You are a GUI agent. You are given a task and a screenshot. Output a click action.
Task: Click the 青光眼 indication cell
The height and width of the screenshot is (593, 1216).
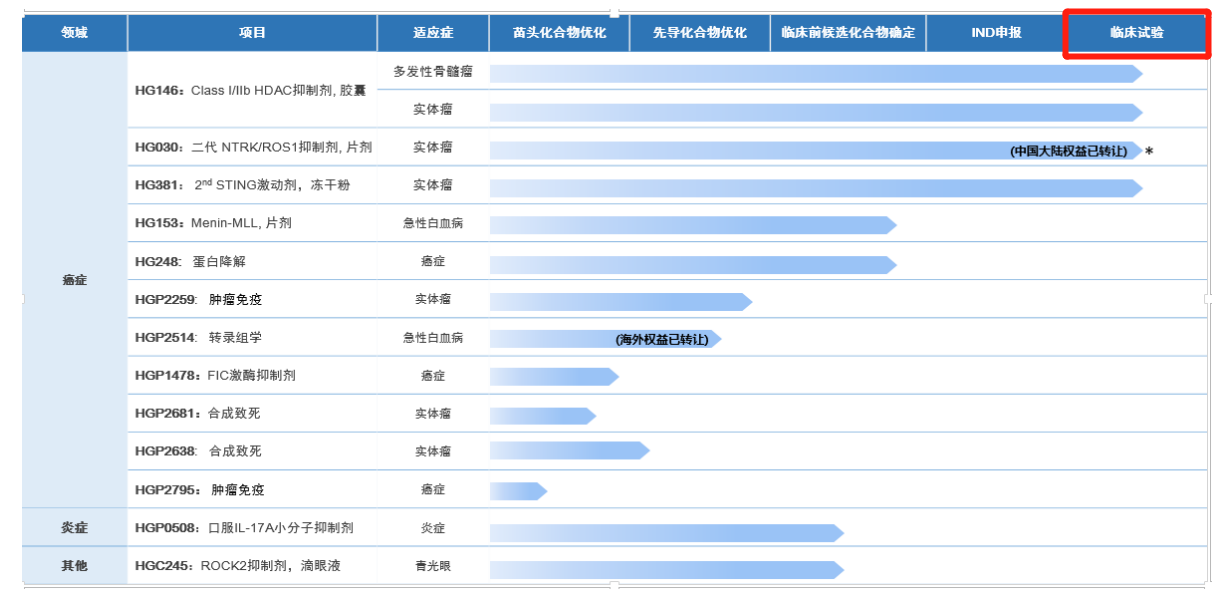click(433, 566)
